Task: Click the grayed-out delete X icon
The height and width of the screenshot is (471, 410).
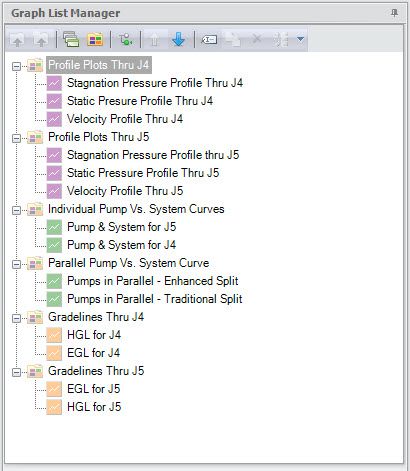Action: point(257,39)
